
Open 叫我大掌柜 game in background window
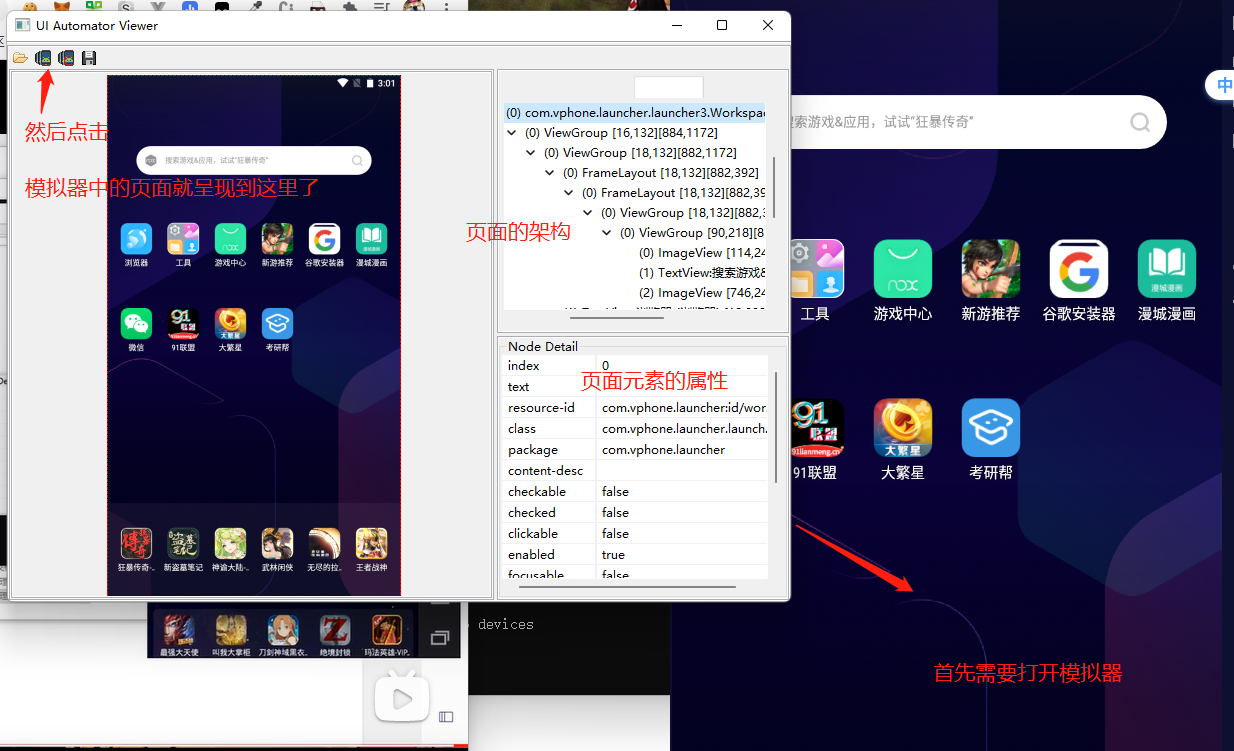232,631
